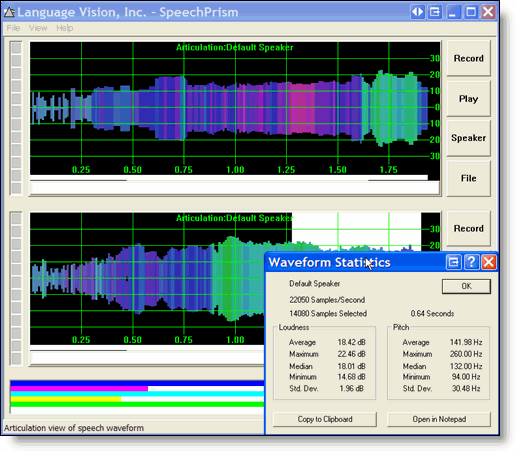Image resolution: width=516 pixels, height=452 pixels.
Task: Click the File button beside top waveform
Action: coord(468,178)
